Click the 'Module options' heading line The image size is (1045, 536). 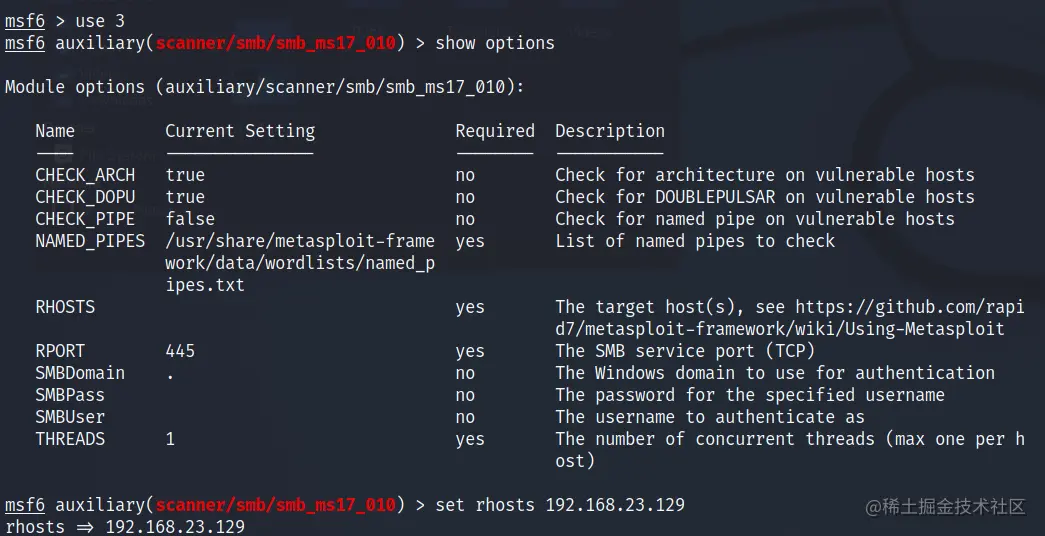[265, 87]
